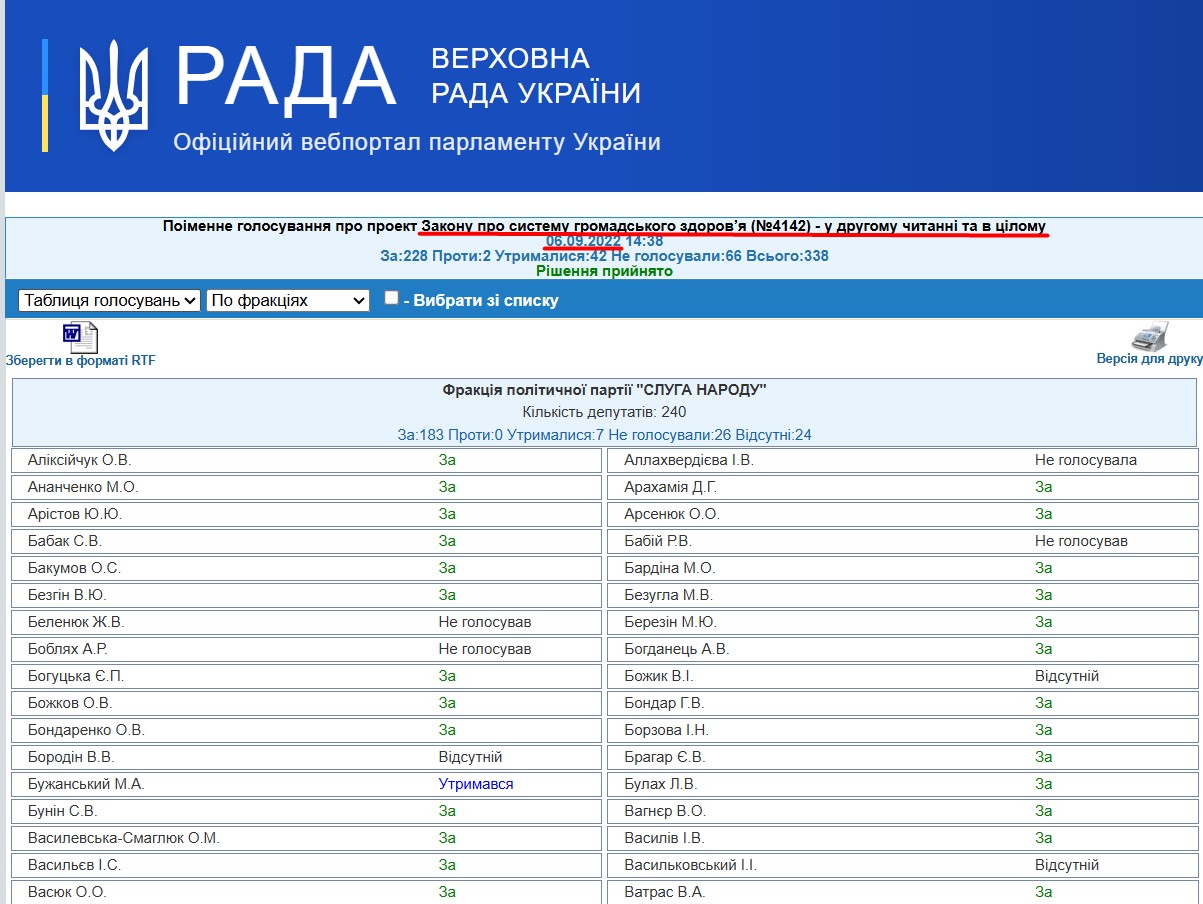Select deputy Ананченко М.О.
1203x904 pixels.
point(83,487)
